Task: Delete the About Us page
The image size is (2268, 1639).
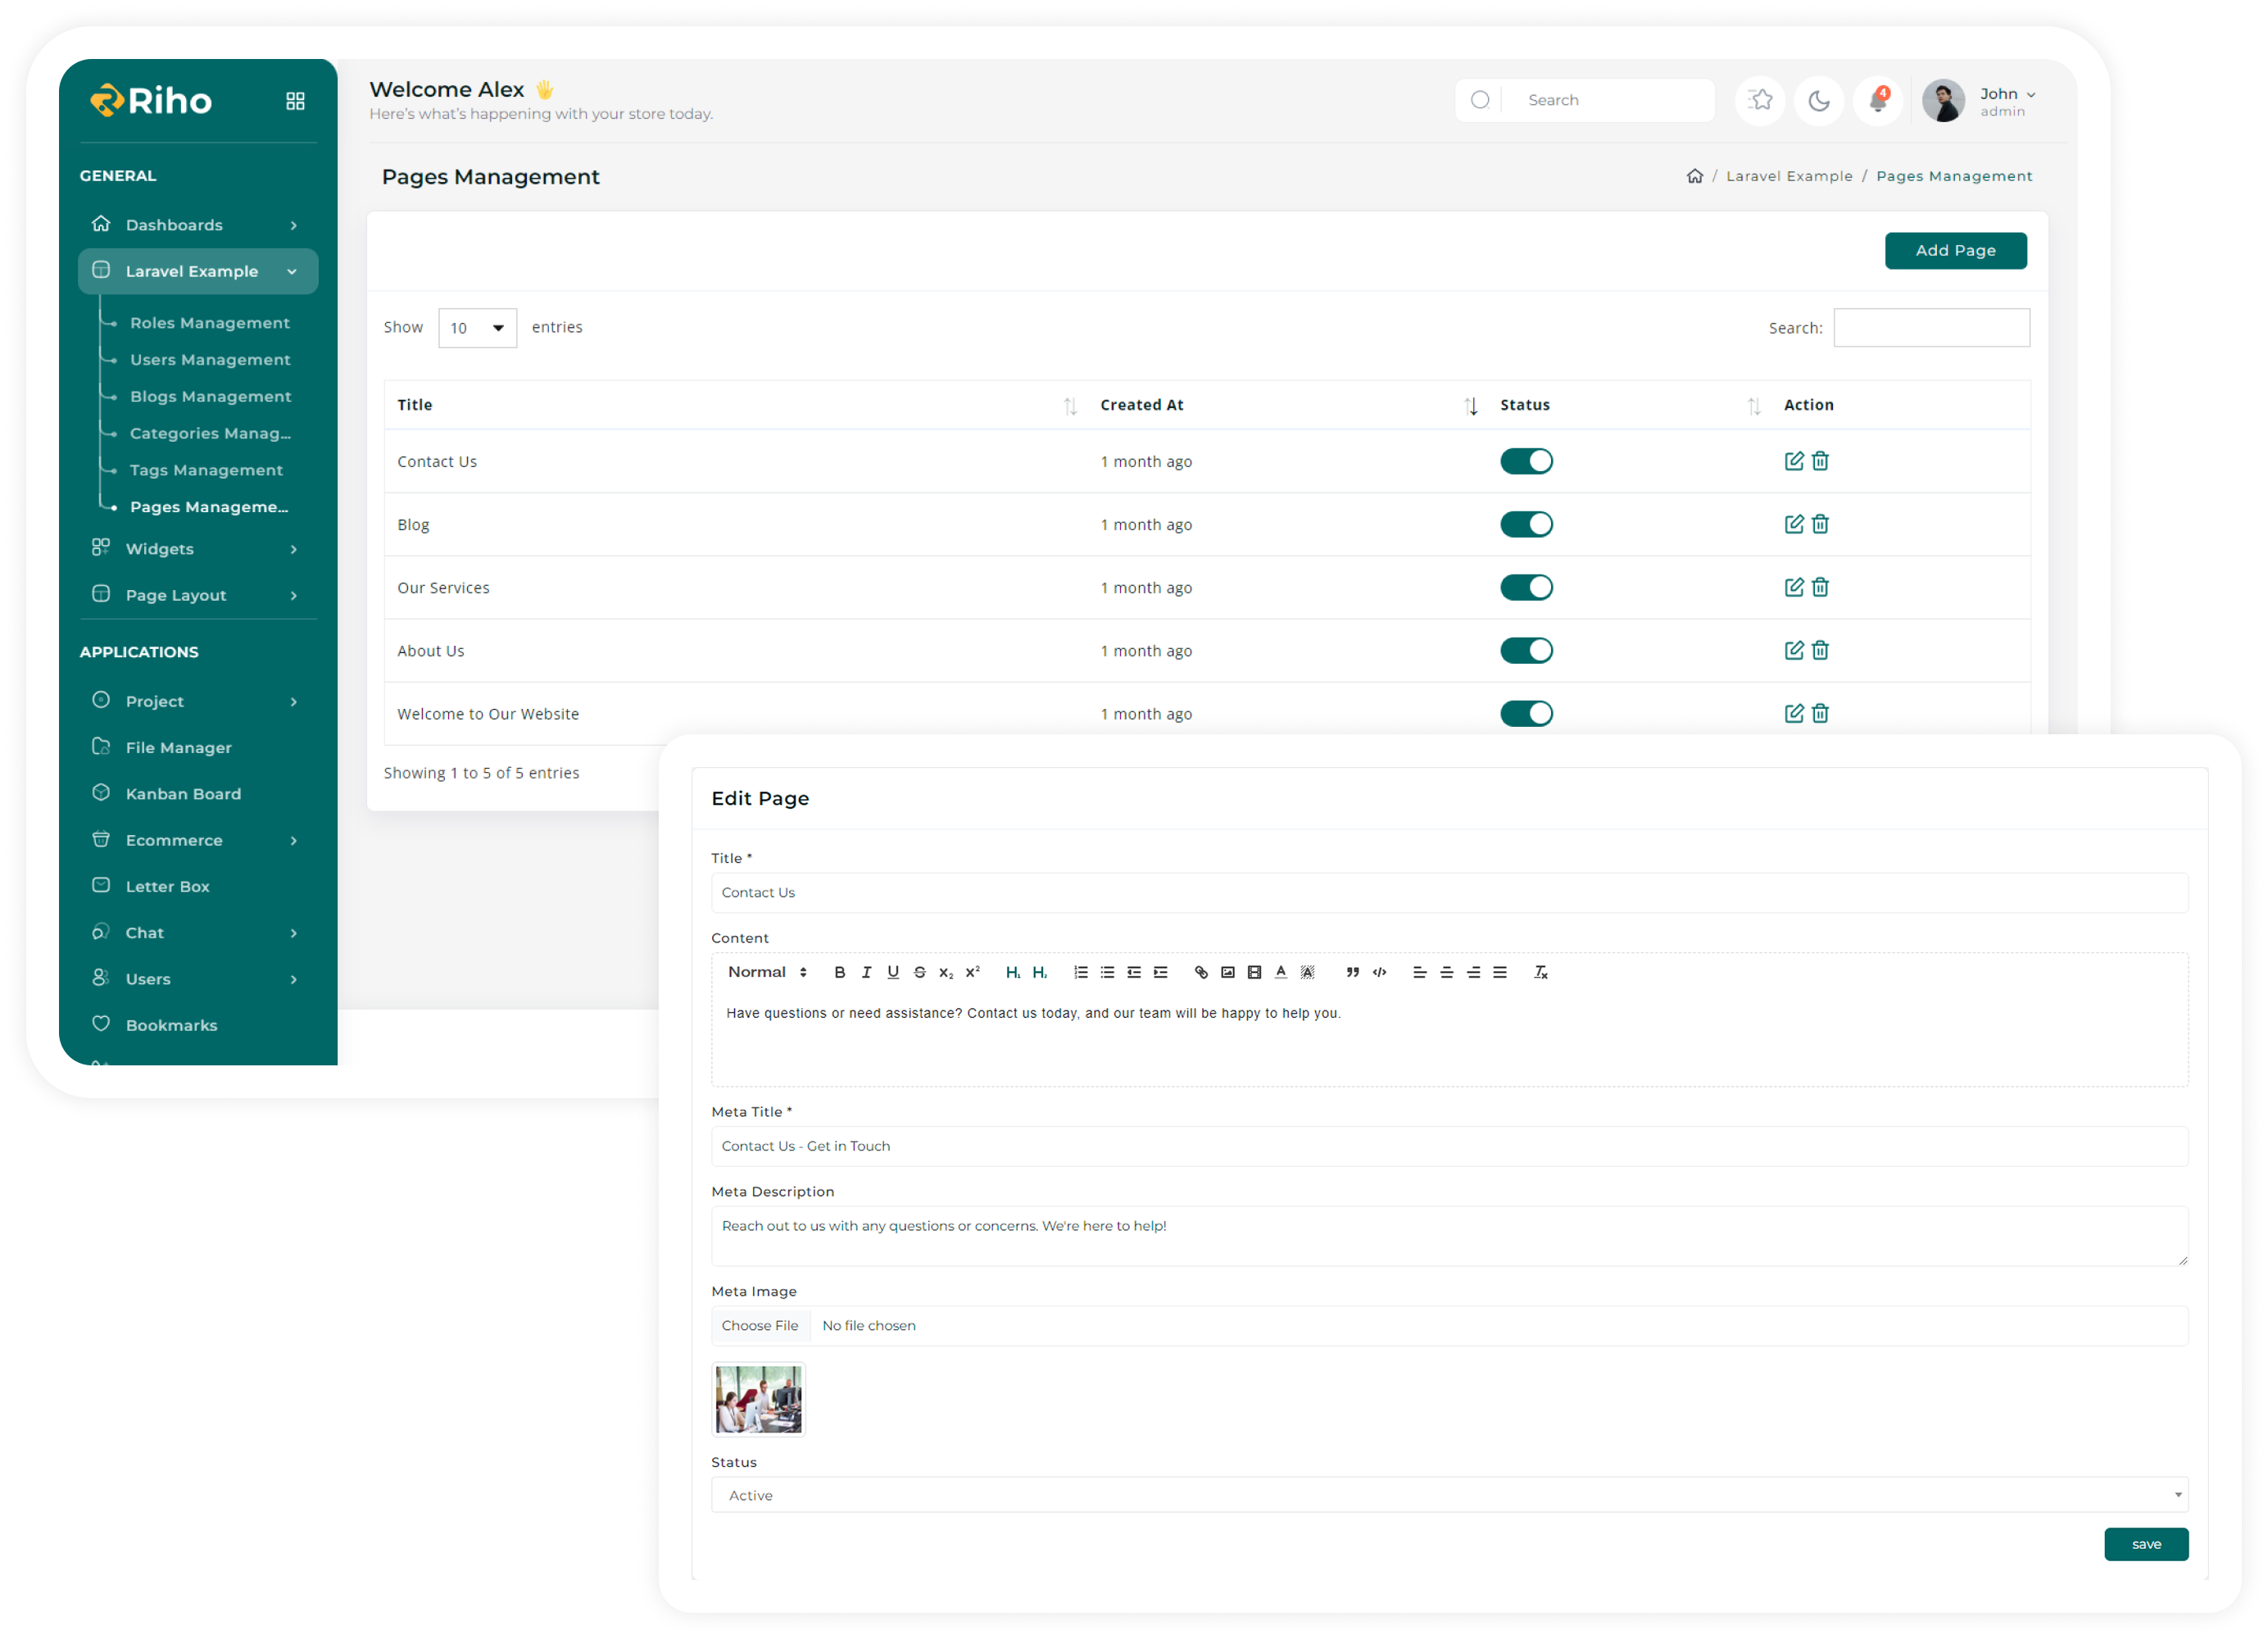Action: [x=1820, y=651]
